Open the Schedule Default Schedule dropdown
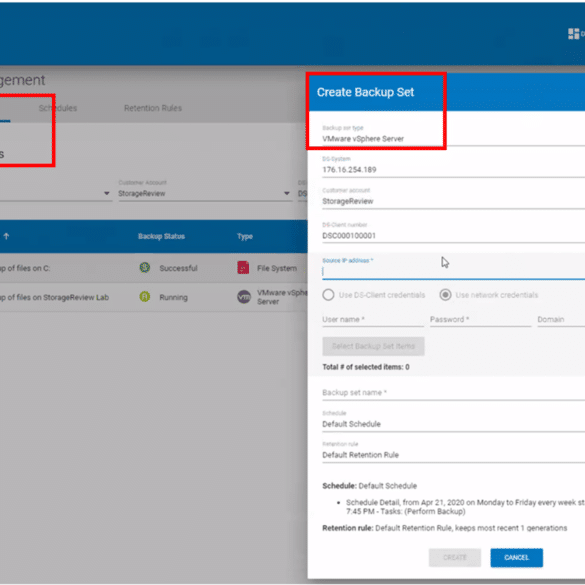 [453, 424]
